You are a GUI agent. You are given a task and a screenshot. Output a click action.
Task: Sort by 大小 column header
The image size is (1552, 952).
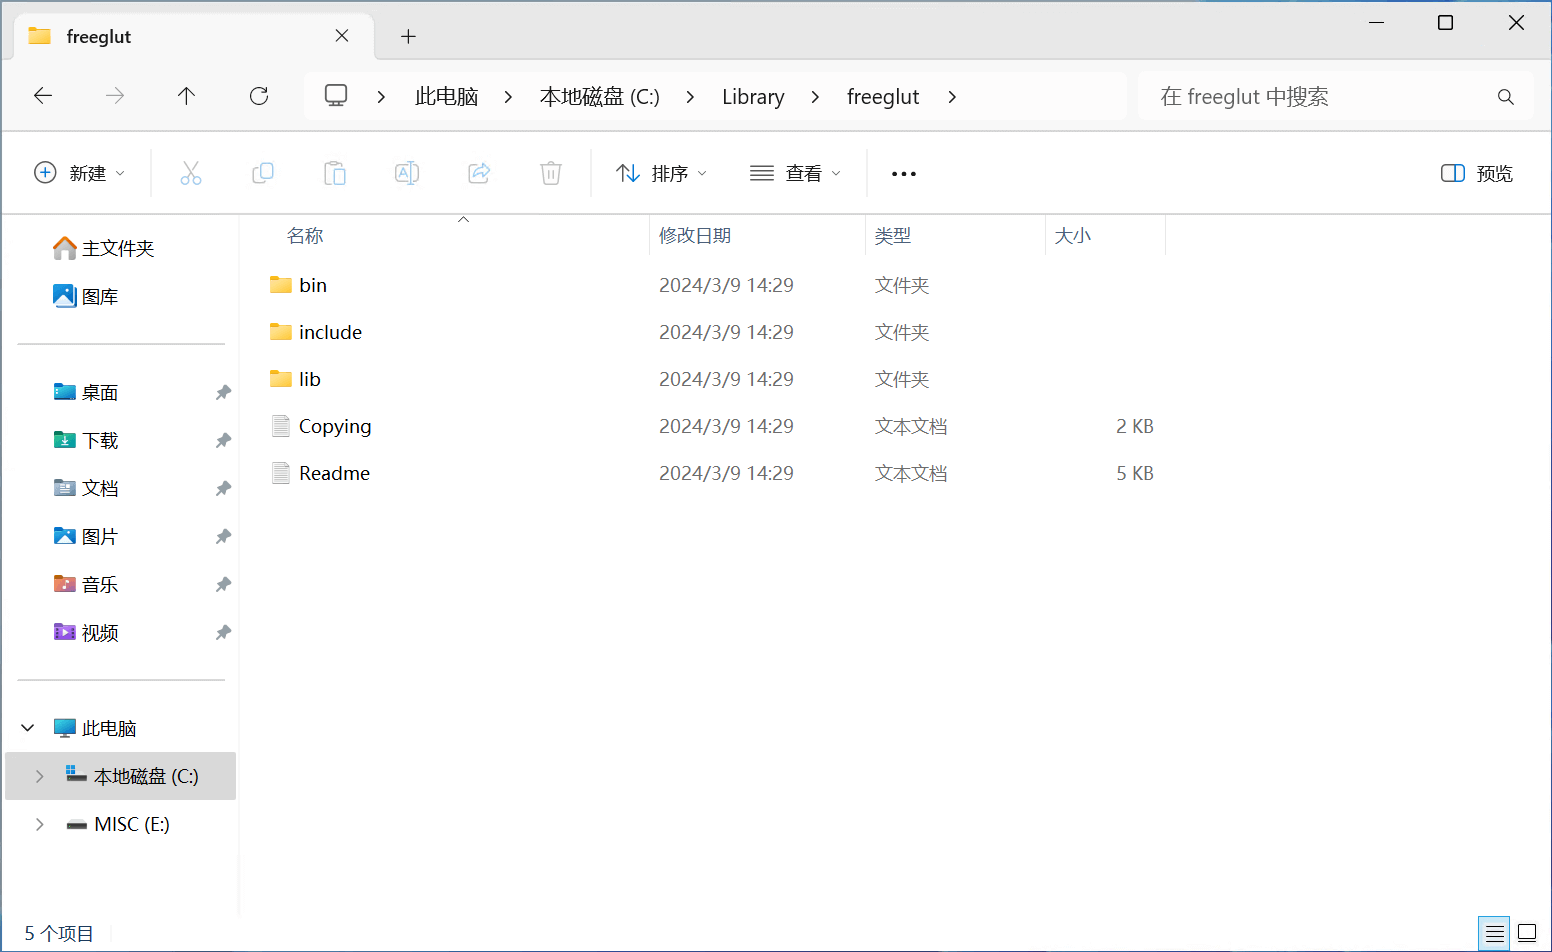(x=1073, y=236)
